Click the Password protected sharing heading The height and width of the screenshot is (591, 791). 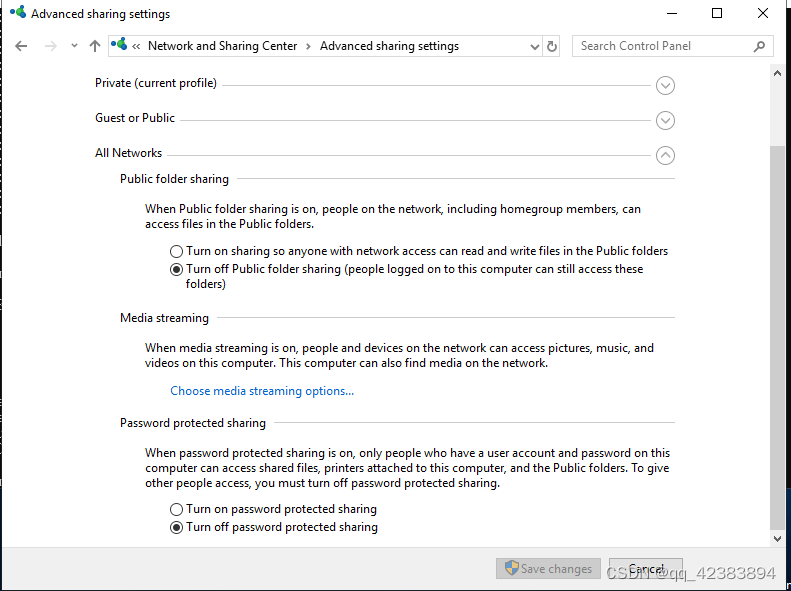[193, 423]
